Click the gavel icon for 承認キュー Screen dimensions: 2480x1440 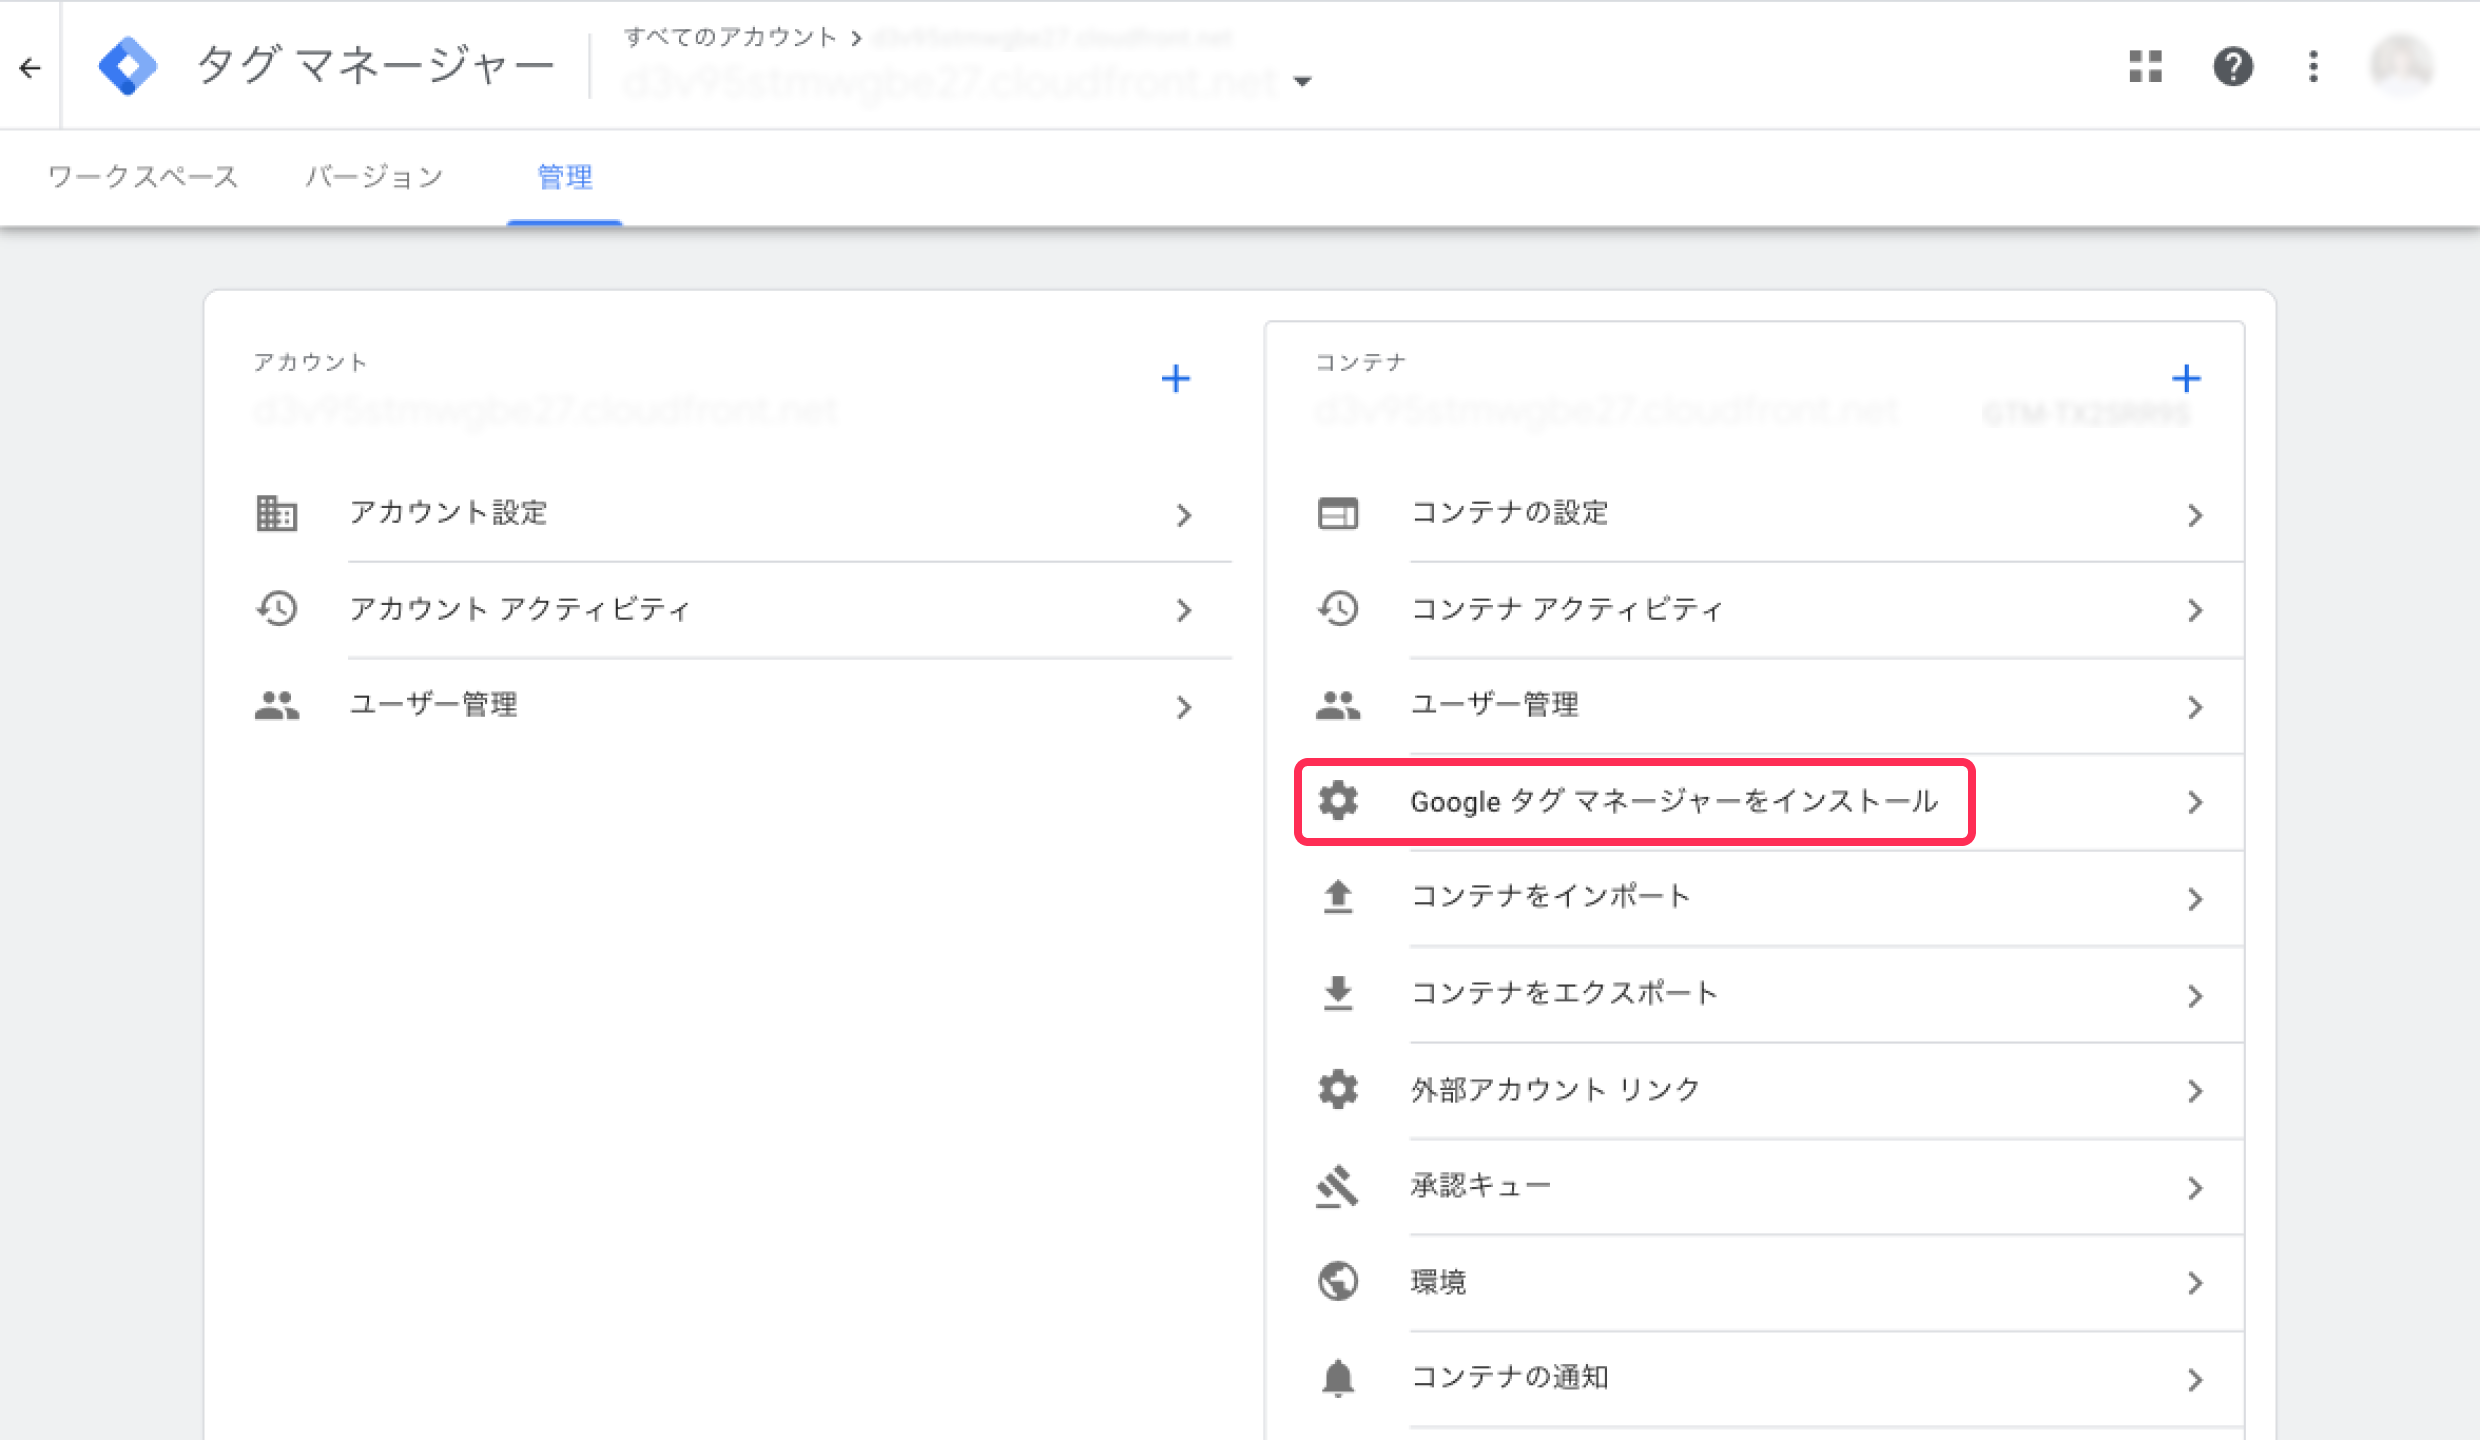(x=1337, y=1186)
